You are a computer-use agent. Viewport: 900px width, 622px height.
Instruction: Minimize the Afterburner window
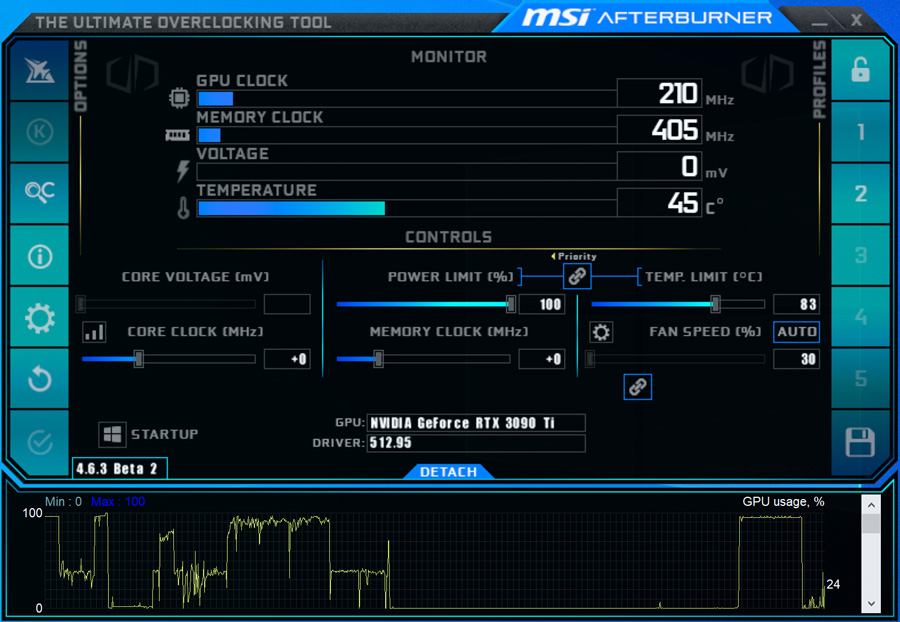pos(819,22)
